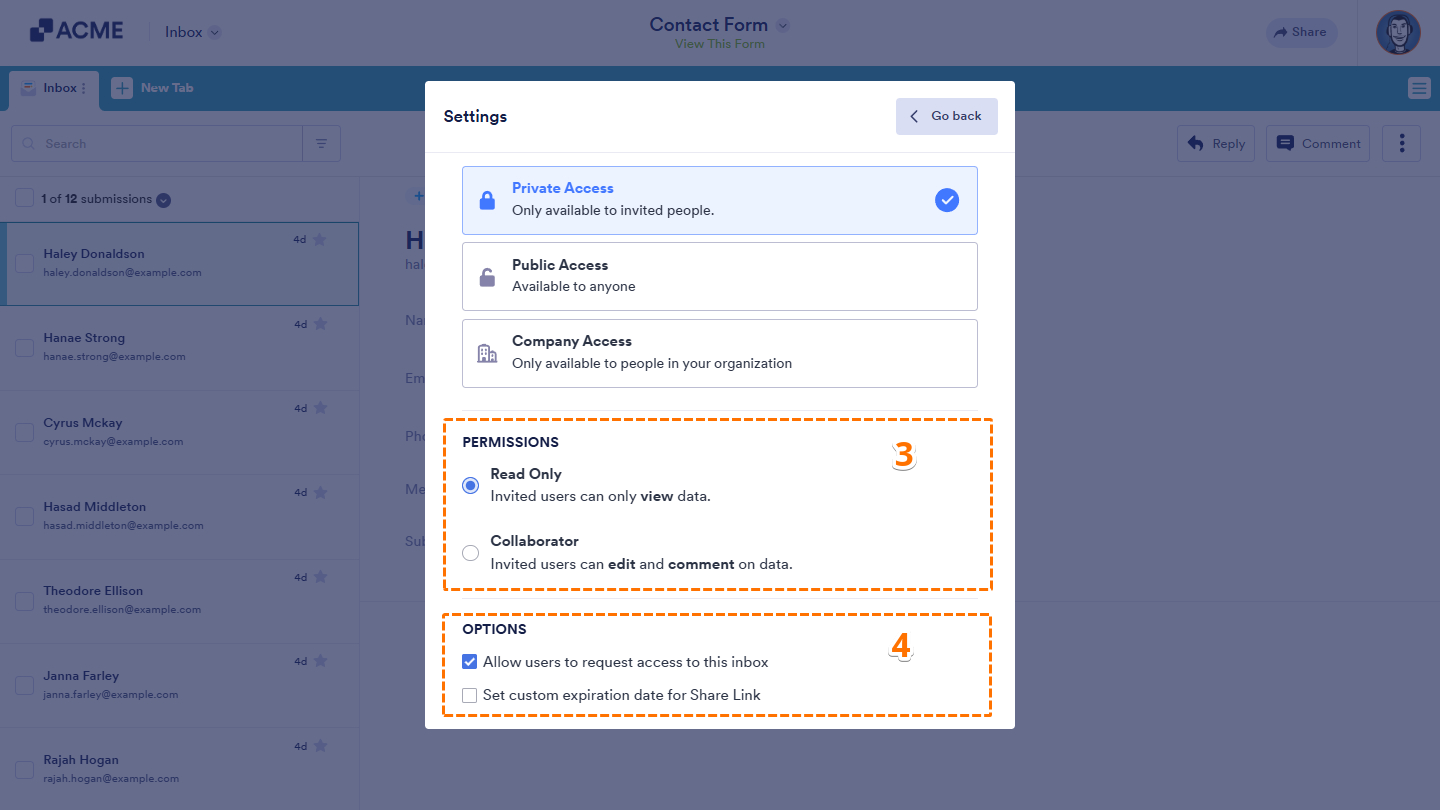Select the Read Only permission
The width and height of the screenshot is (1440, 810).
470,485
